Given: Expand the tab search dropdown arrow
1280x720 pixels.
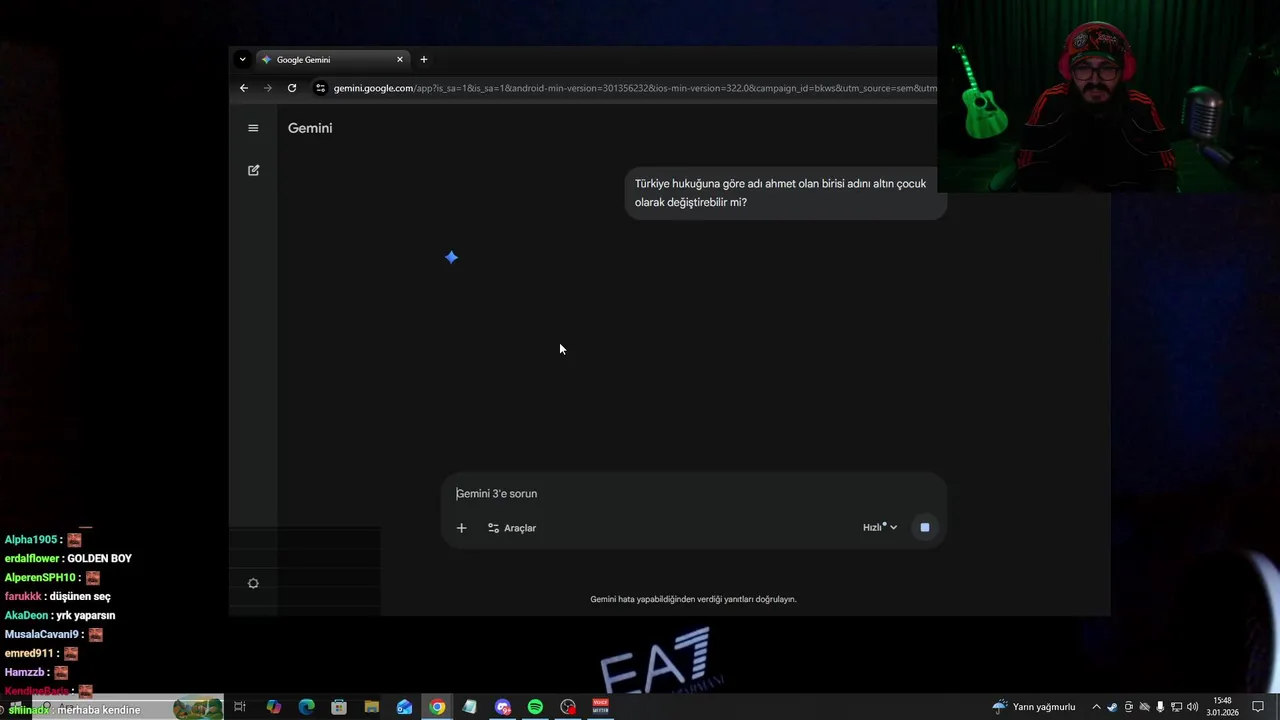Looking at the screenshot, I should tap(242, 60).
